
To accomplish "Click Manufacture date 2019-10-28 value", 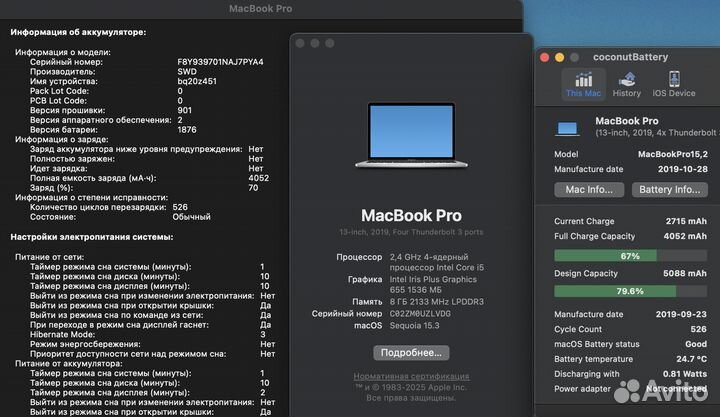I will point(682,169).
